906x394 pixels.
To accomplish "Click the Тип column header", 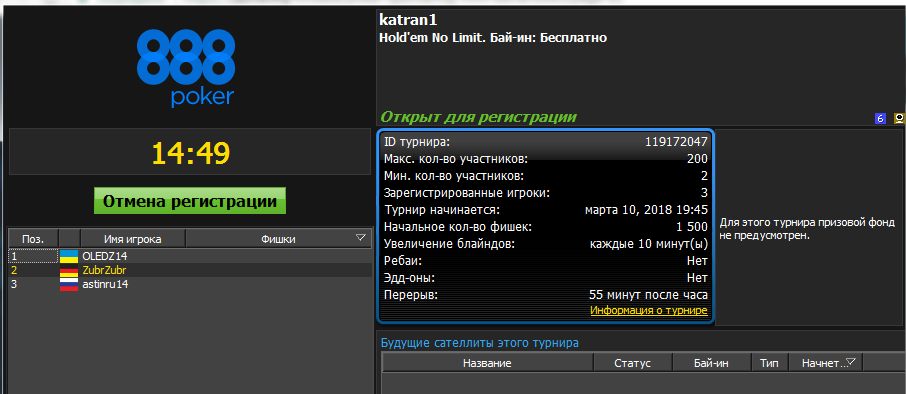I will 770,363.
